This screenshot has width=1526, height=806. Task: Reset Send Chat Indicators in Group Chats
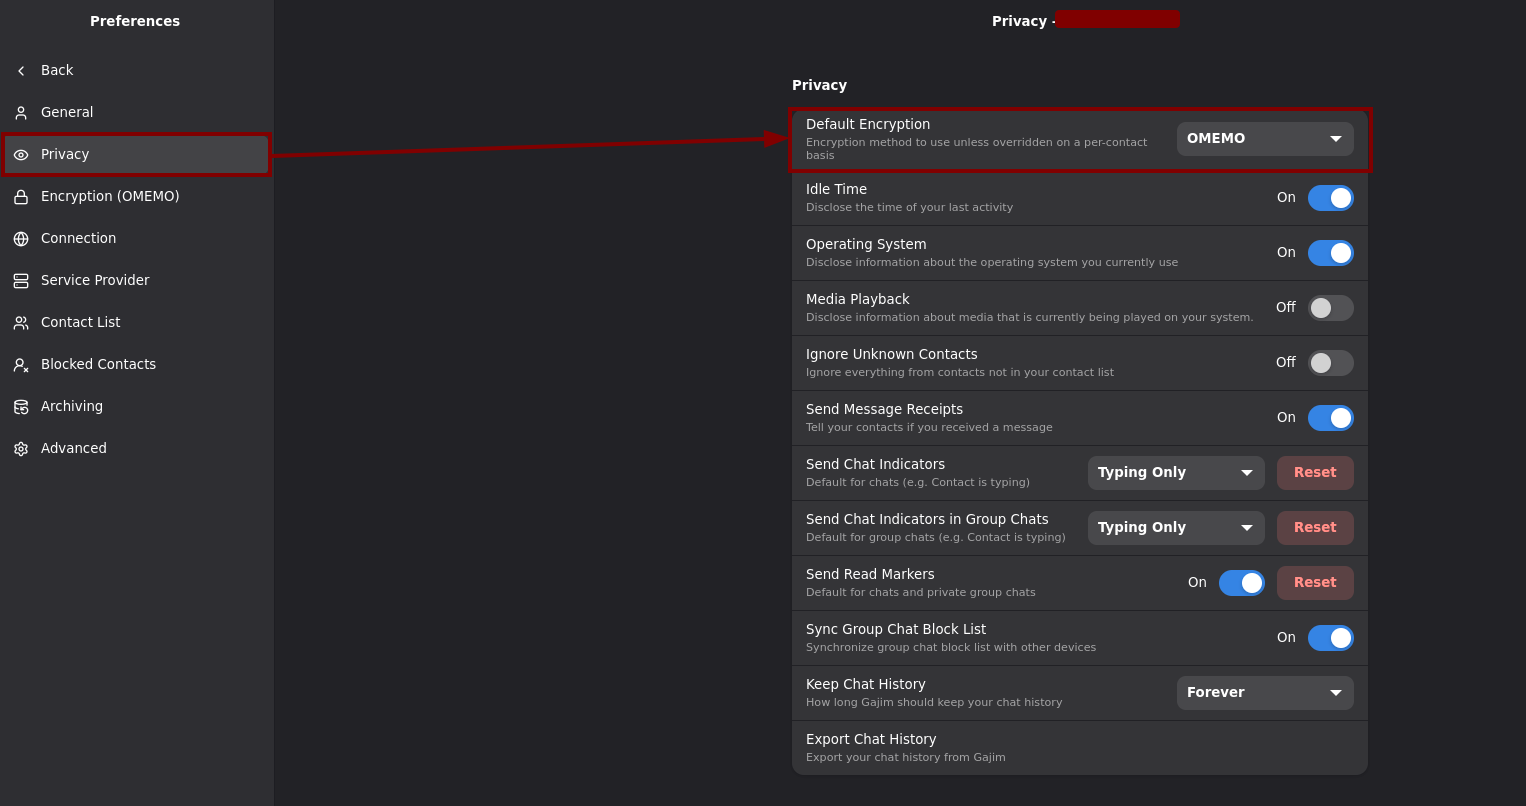tap(1314, 528)
